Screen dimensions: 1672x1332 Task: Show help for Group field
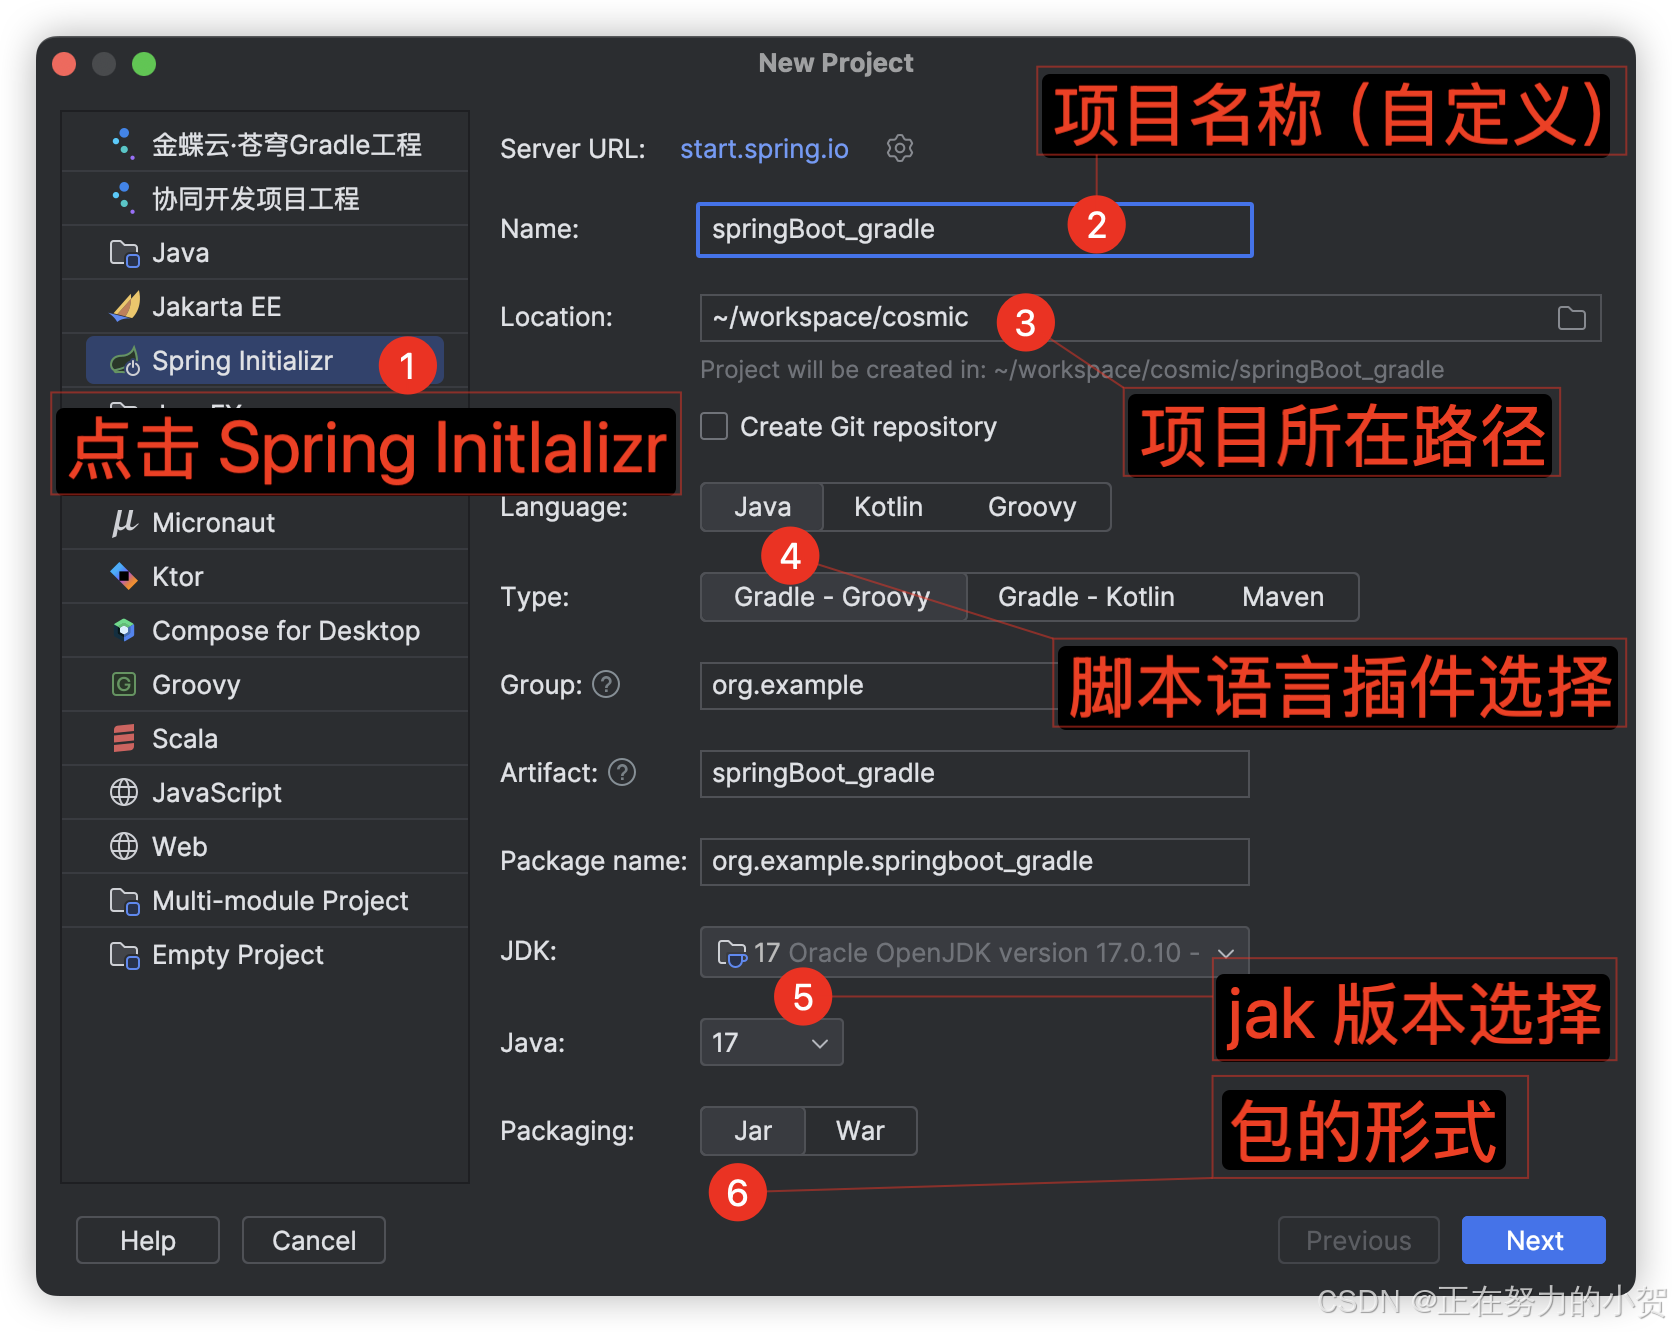pyautogui.click(x=606, y=684)
